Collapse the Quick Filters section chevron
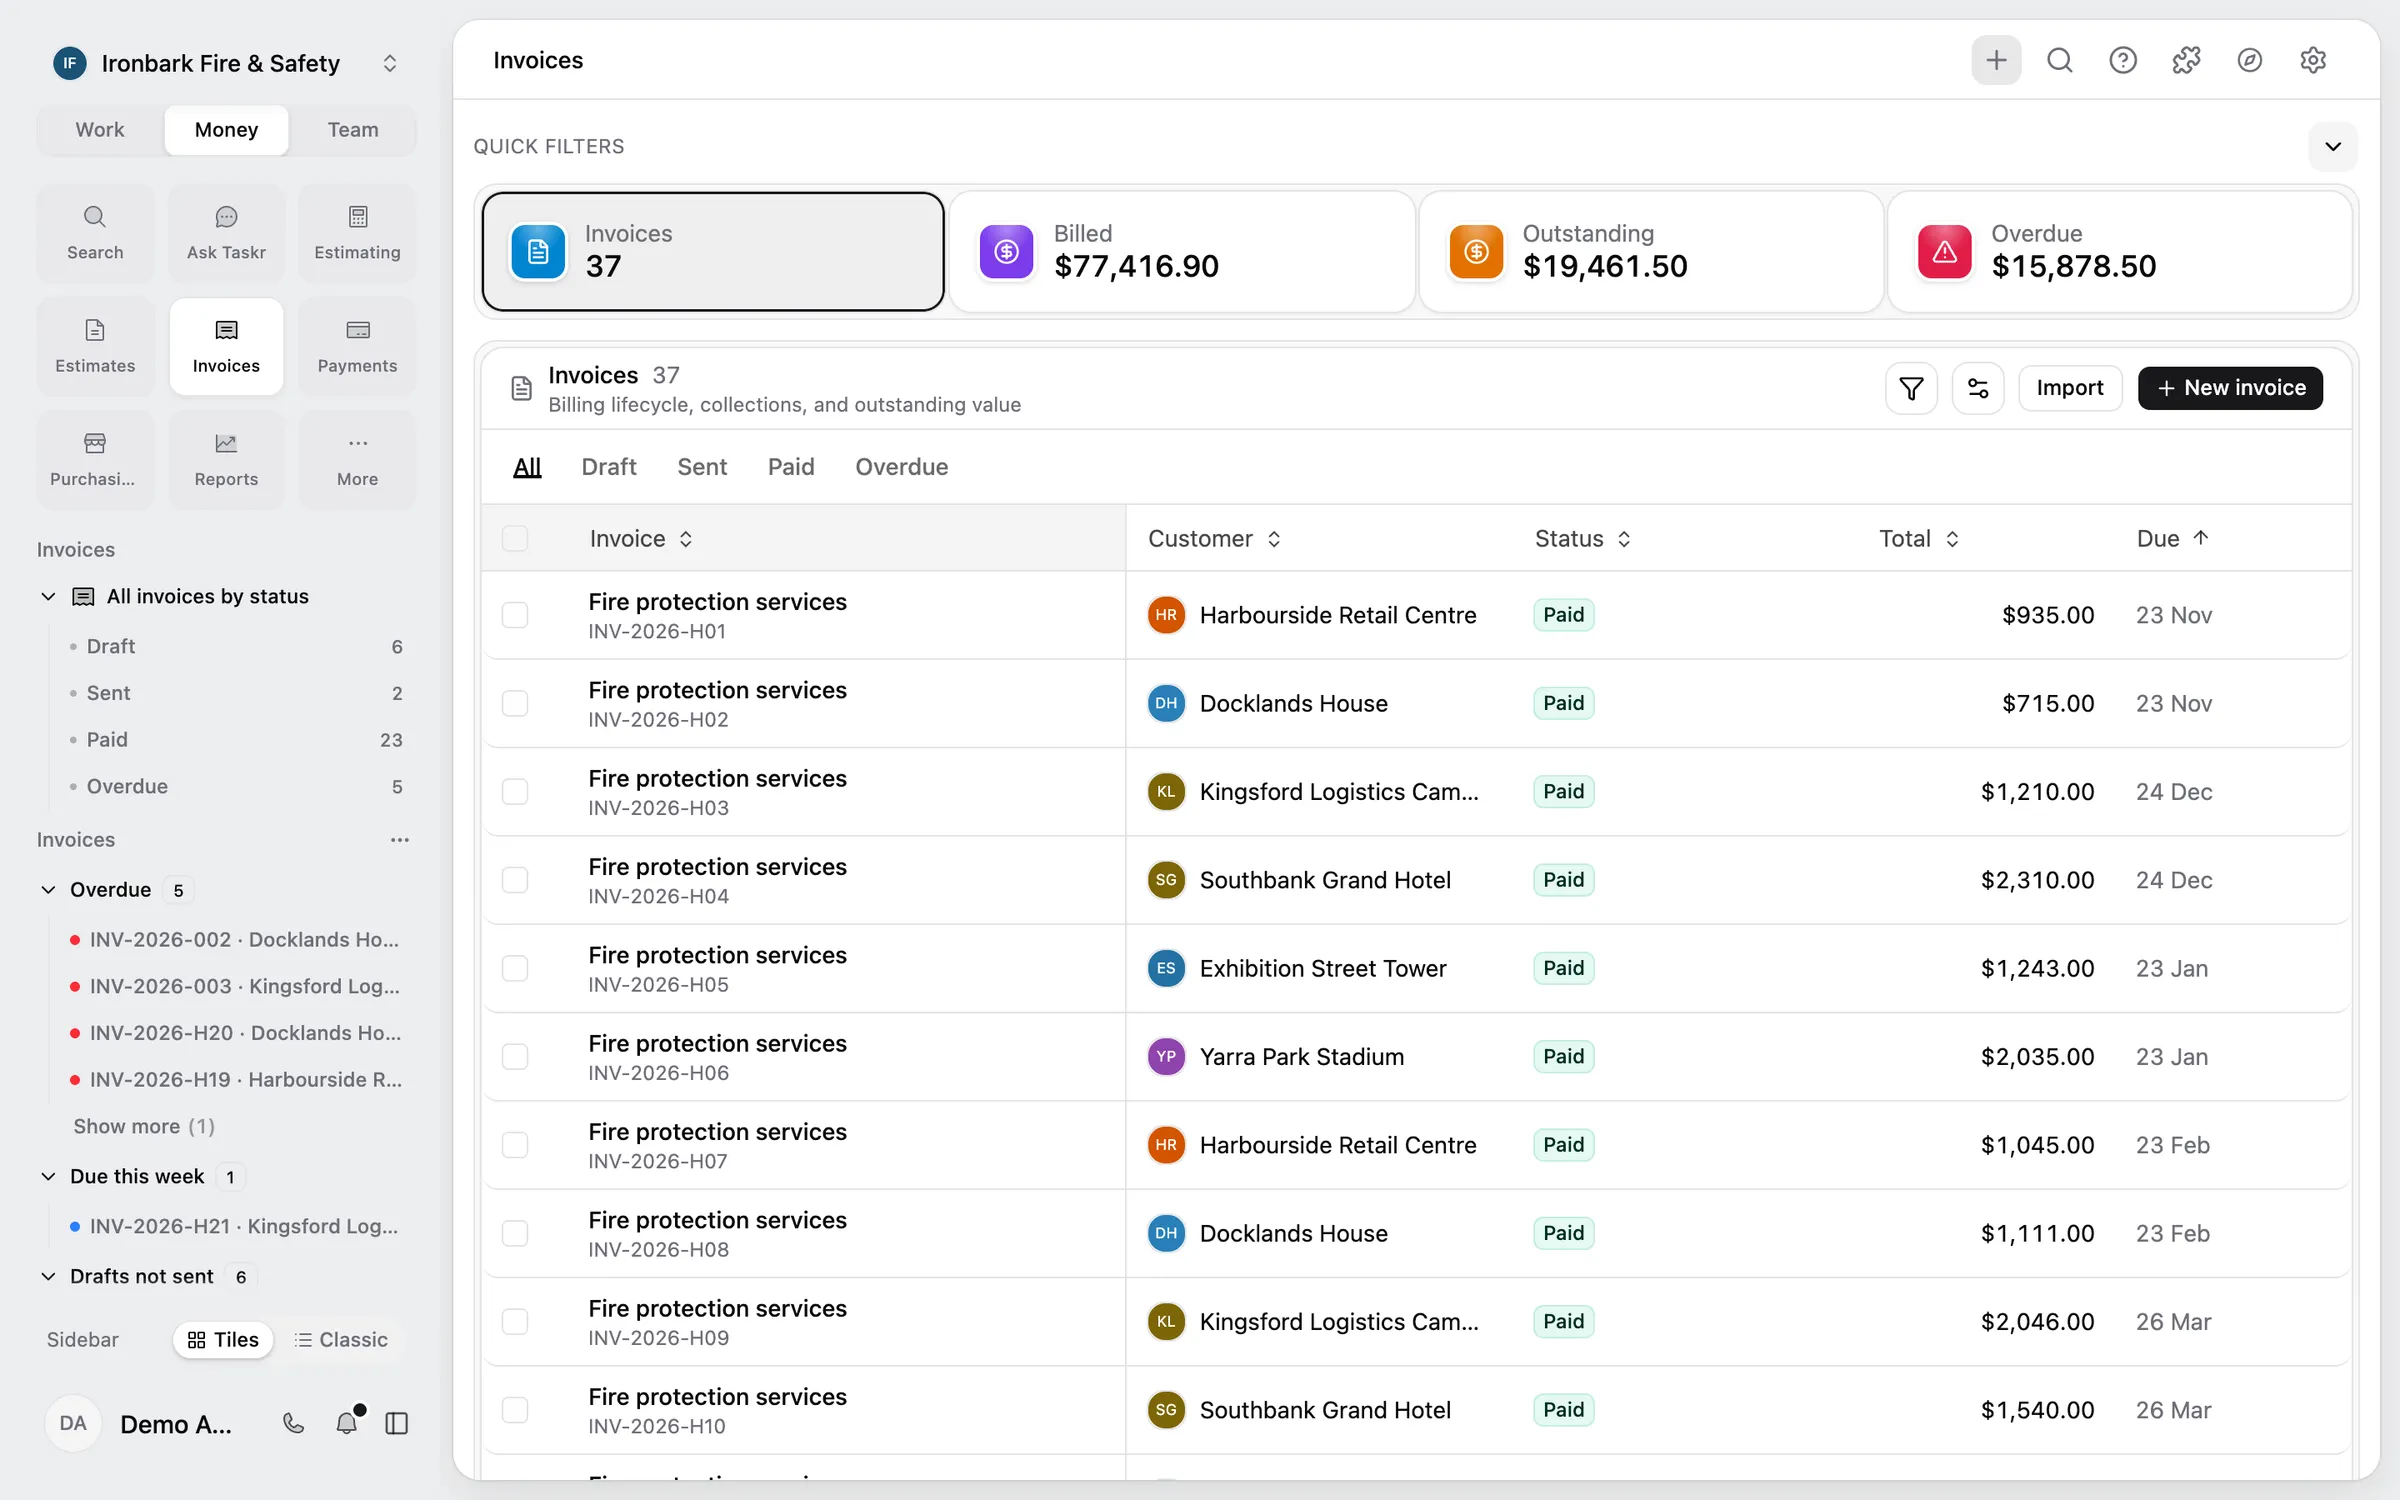Image resolution: width=2400 pixels, height=1500 pixels. click(2332, 146)
